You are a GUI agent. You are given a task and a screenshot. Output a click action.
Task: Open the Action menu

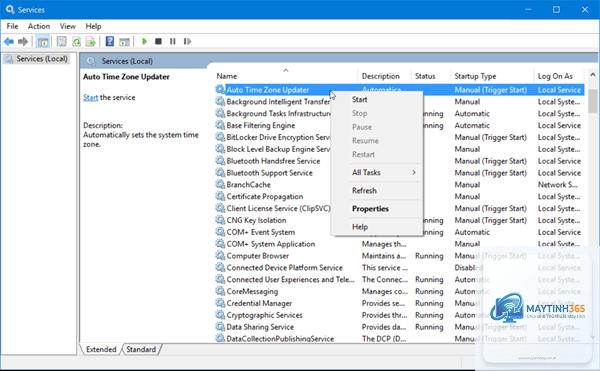(39, 26)
